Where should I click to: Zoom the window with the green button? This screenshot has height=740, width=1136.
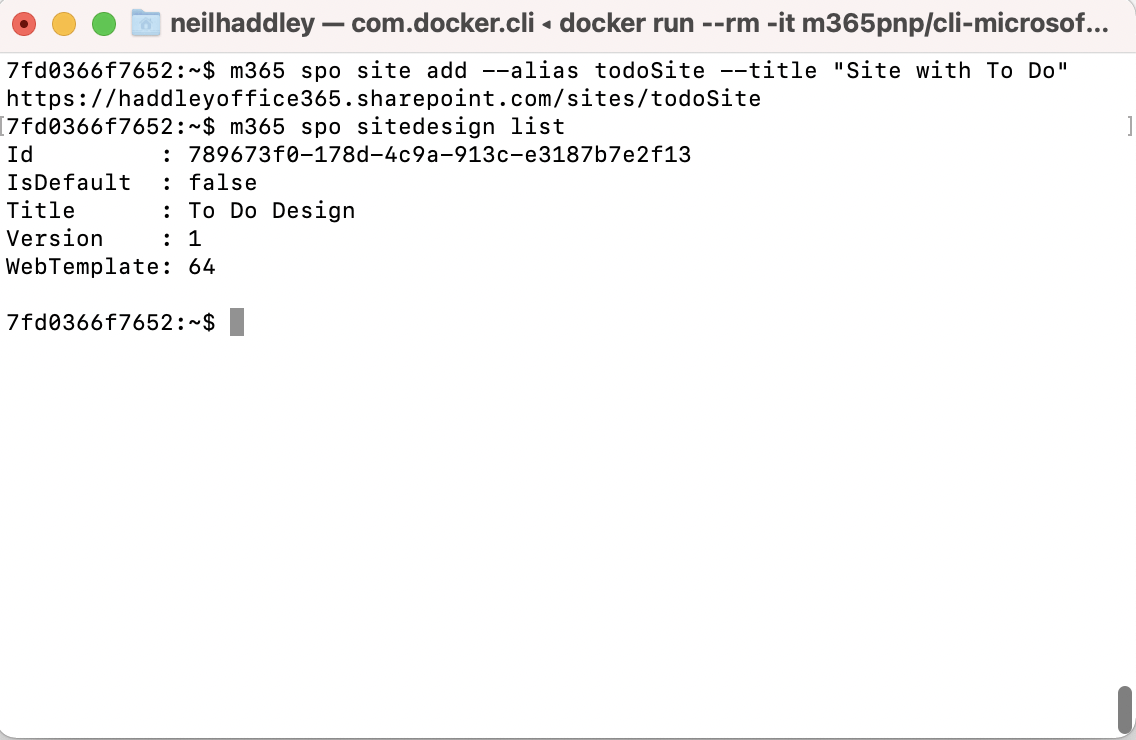click(x=103, y=24)
